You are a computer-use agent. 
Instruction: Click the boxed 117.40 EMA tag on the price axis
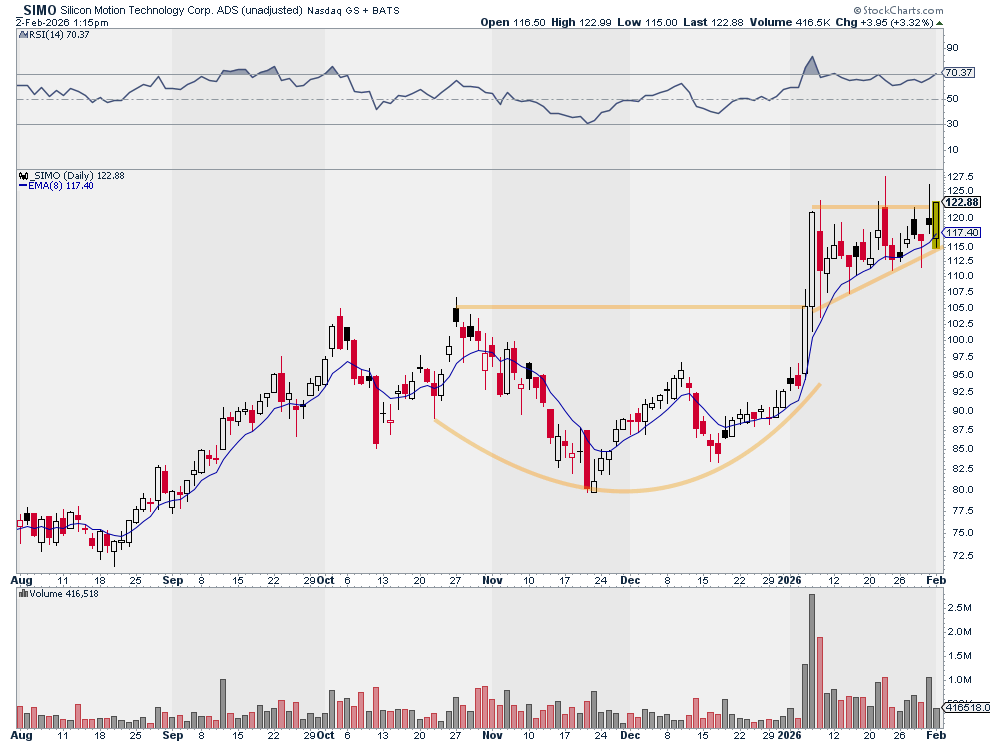click(962, 232)
